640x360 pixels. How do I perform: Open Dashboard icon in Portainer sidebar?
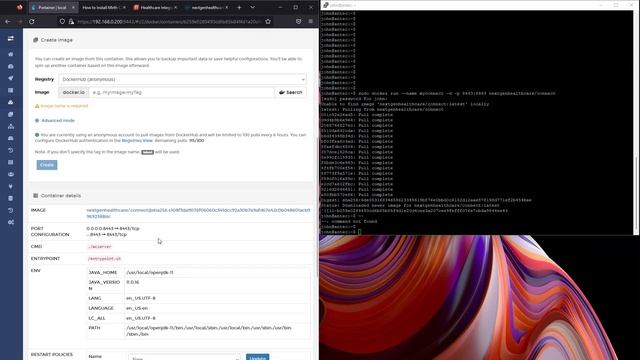coord(11,66)
